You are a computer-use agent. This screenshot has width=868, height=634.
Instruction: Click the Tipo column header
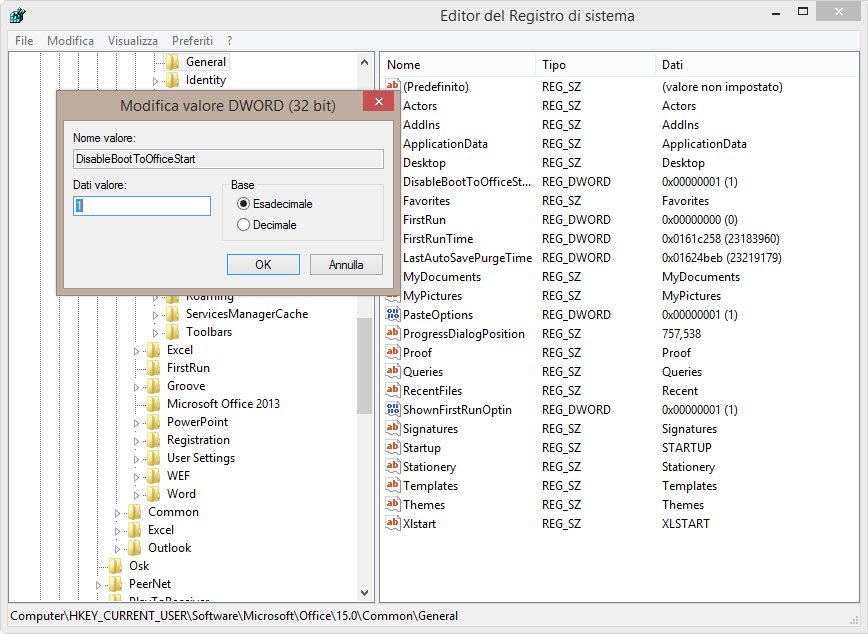[594, 65]
